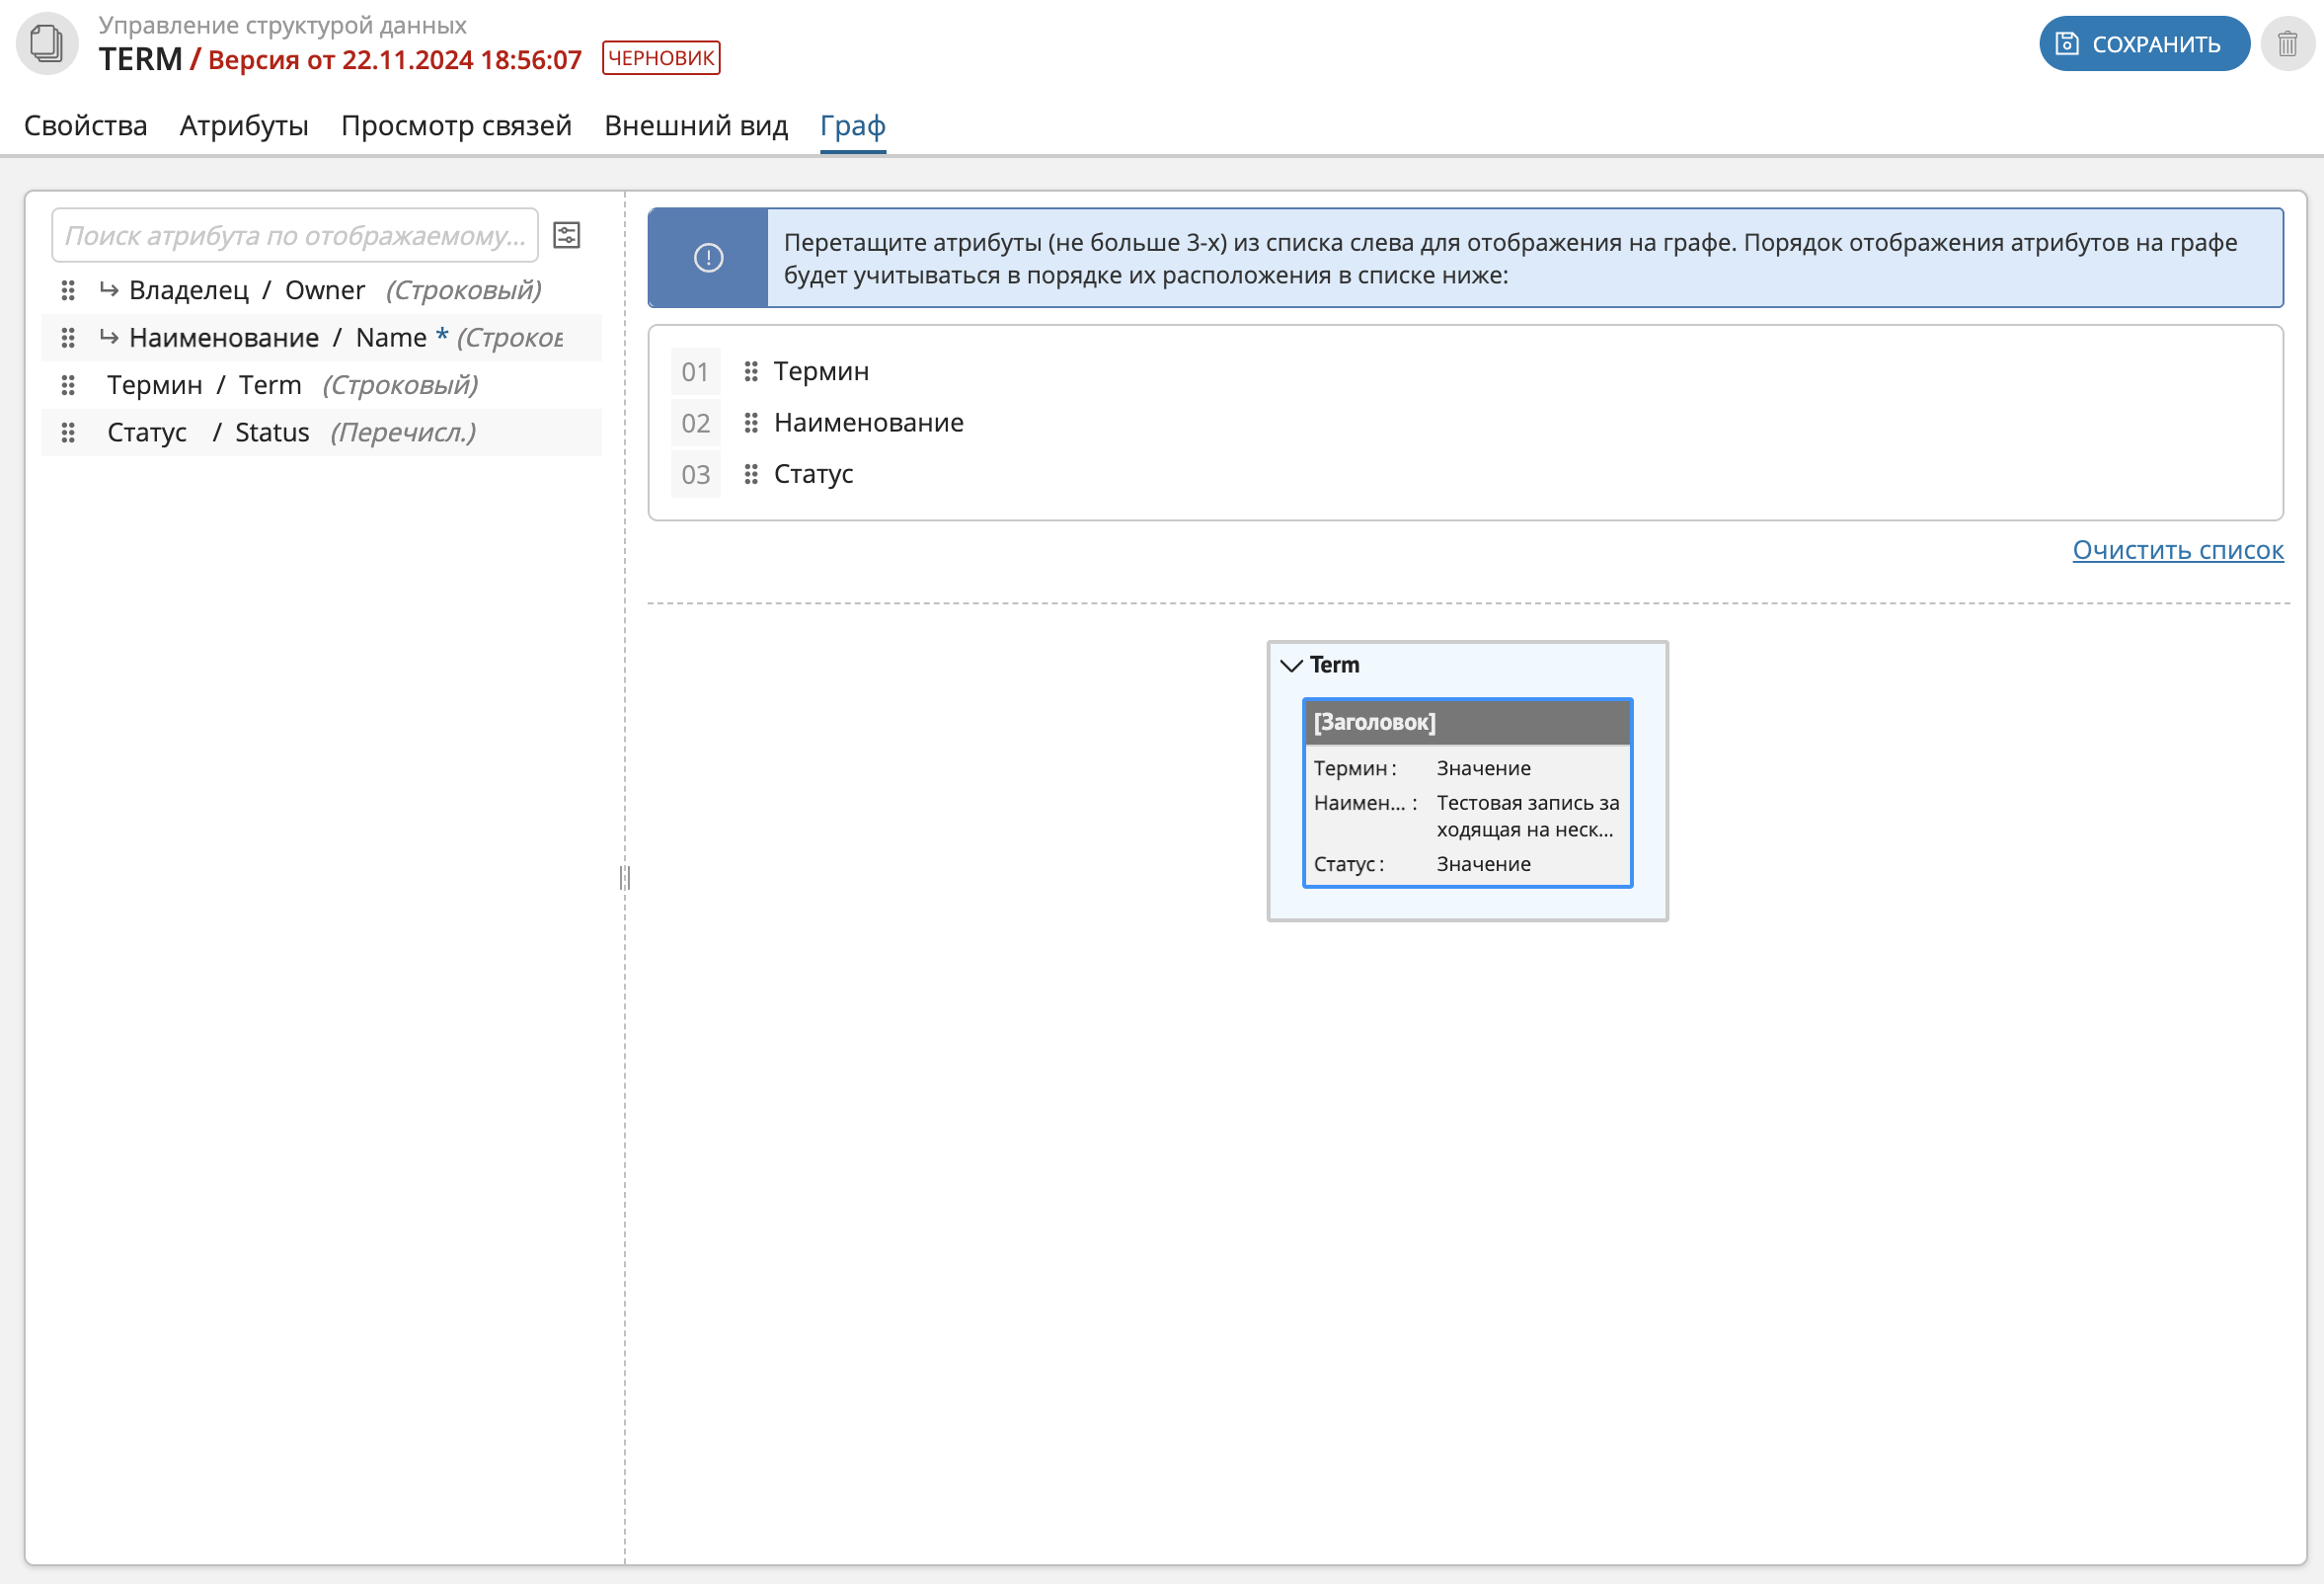Viewport: 2324px width, 1584px height.
Task: Click the trash delete icon
Action: pyautogui.click(x=2286, y=44)
